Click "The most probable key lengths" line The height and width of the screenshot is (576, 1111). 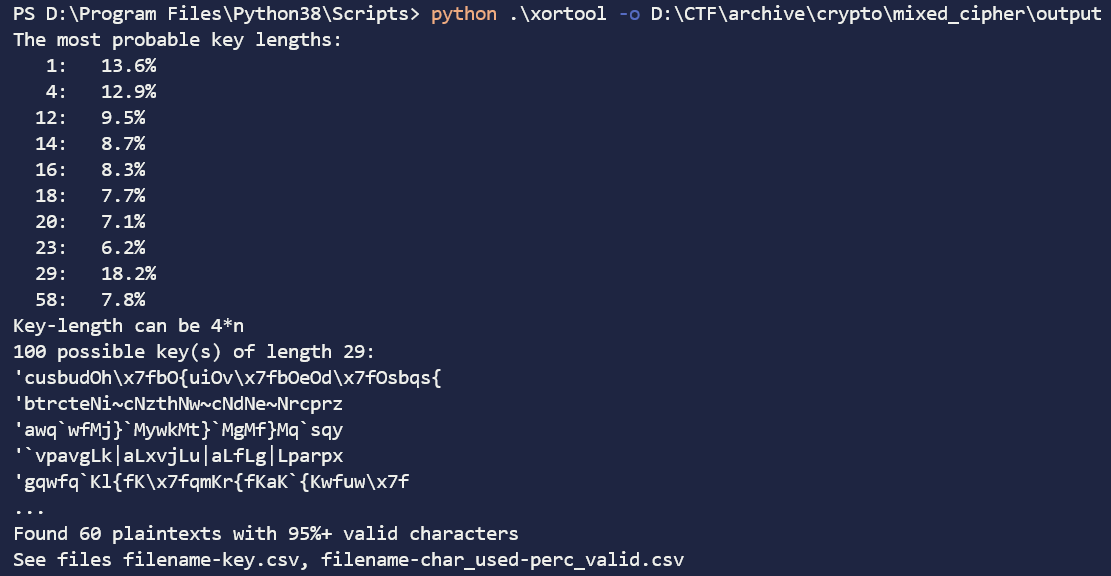point(177,41)
